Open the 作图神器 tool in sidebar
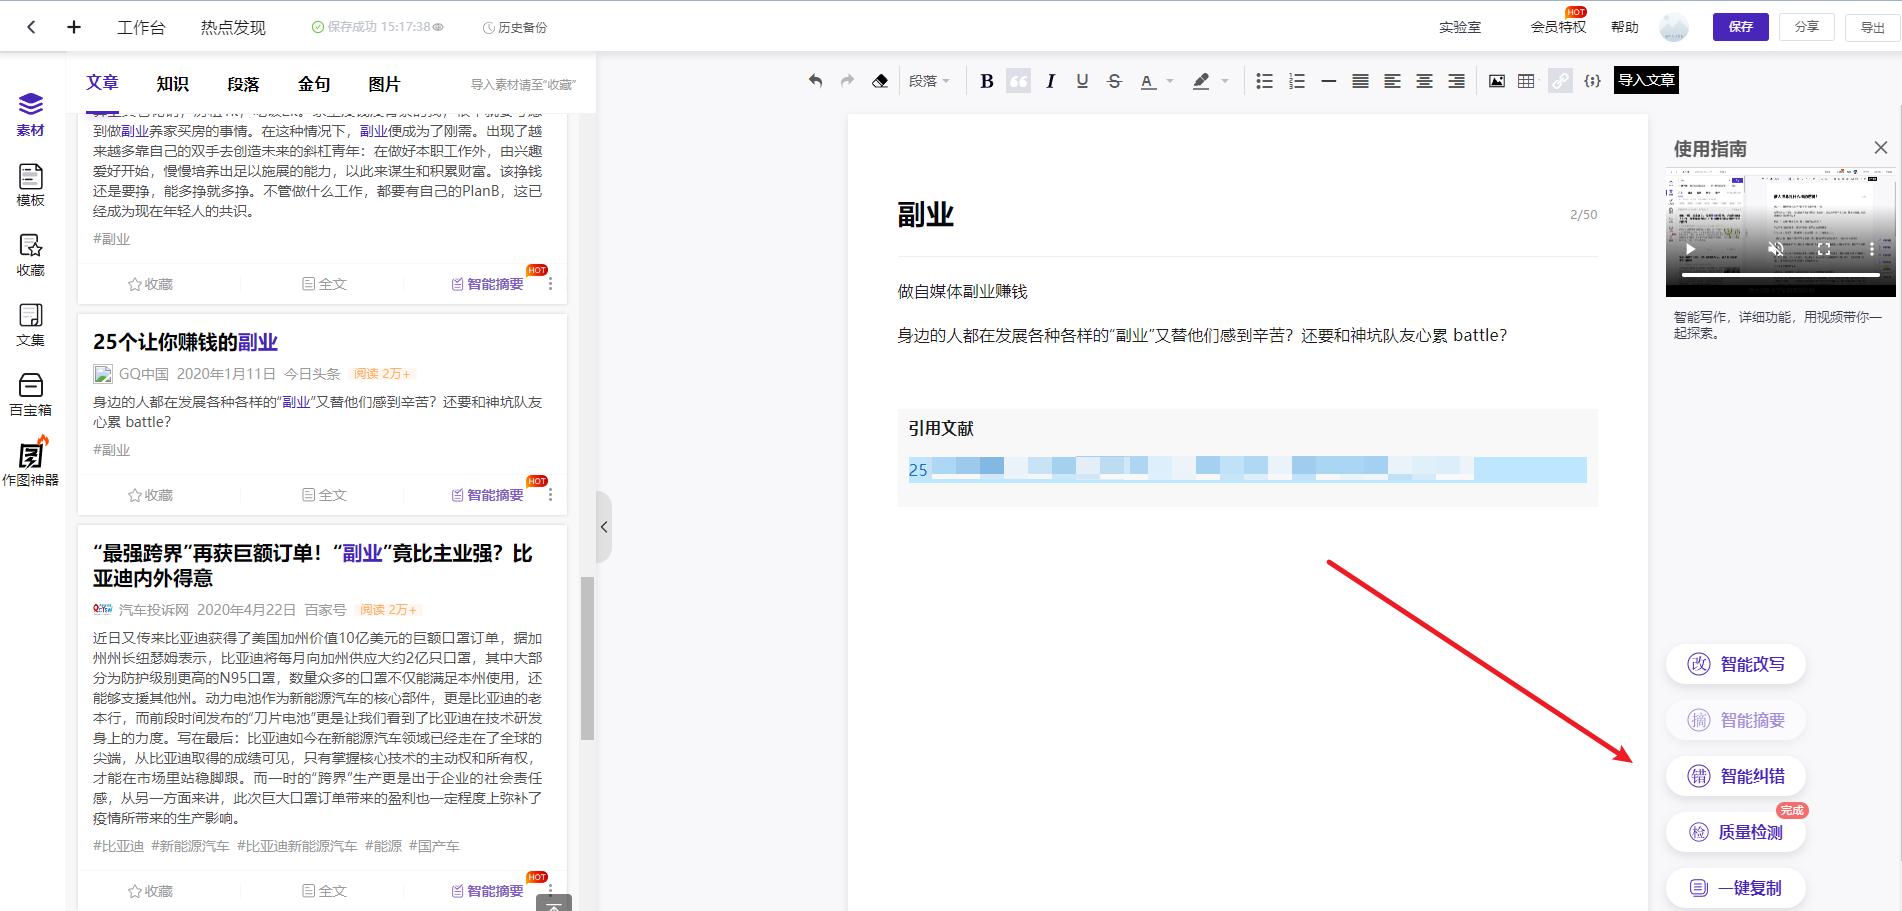The image size is (1902, 911). click(30, 462)
